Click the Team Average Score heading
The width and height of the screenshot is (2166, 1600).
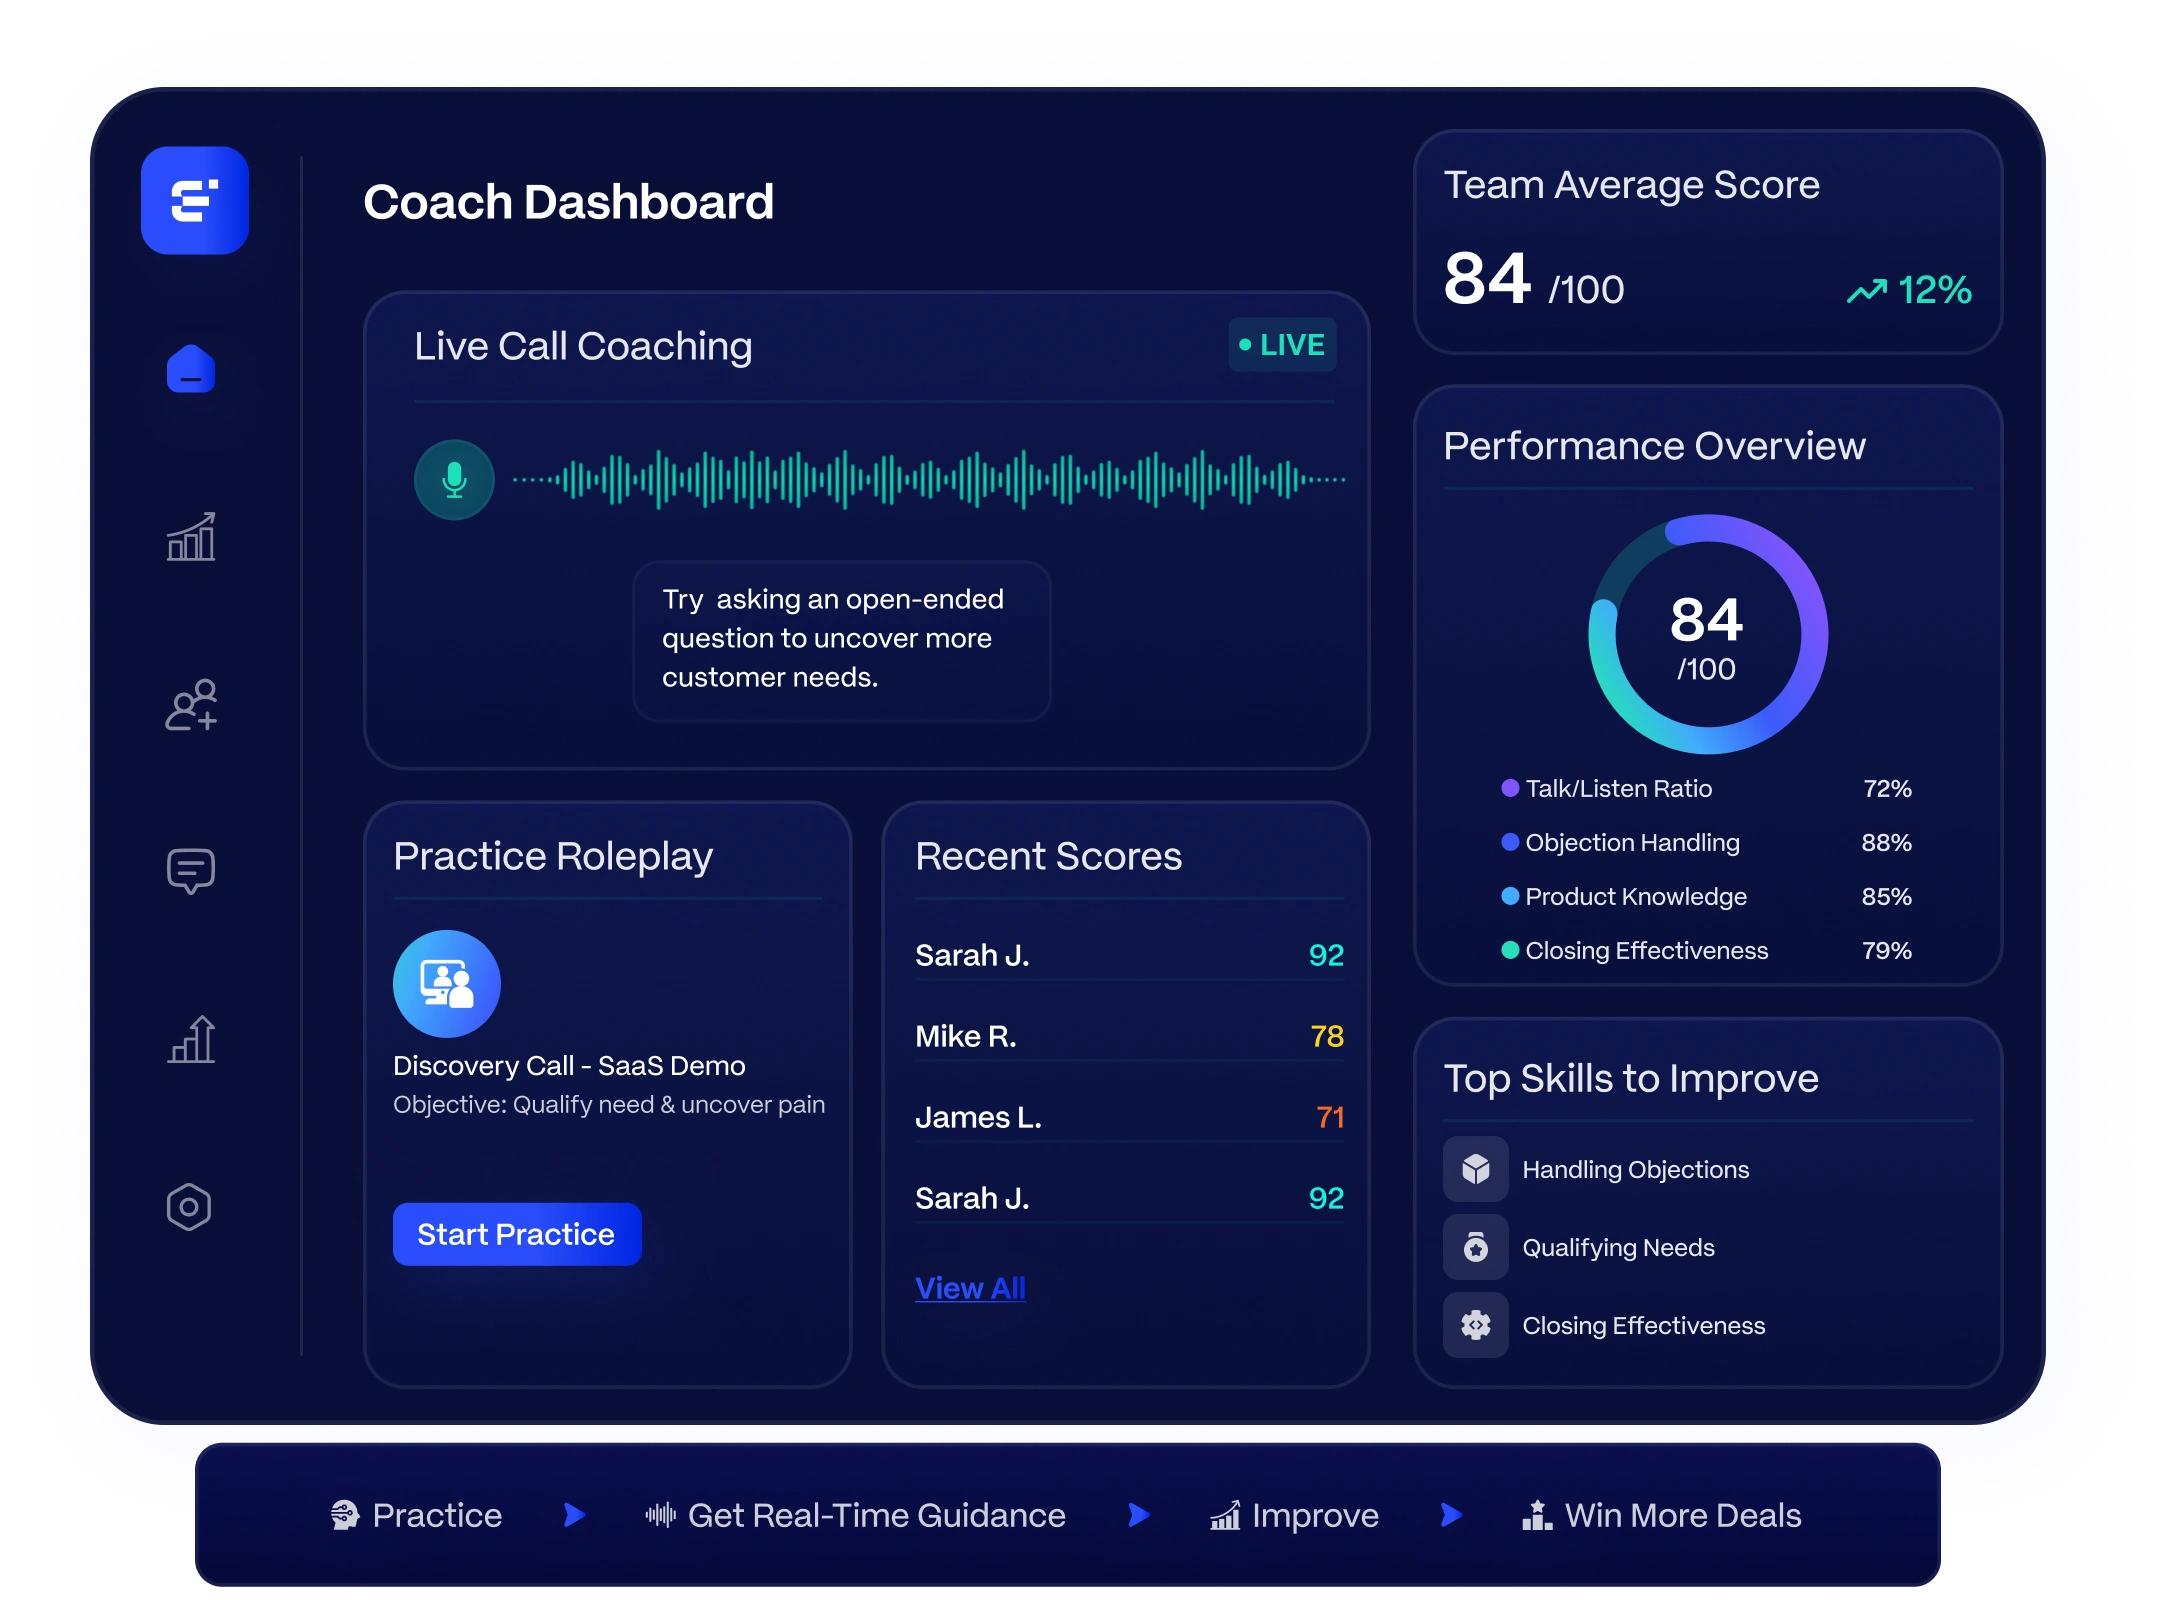(1631, 185)
